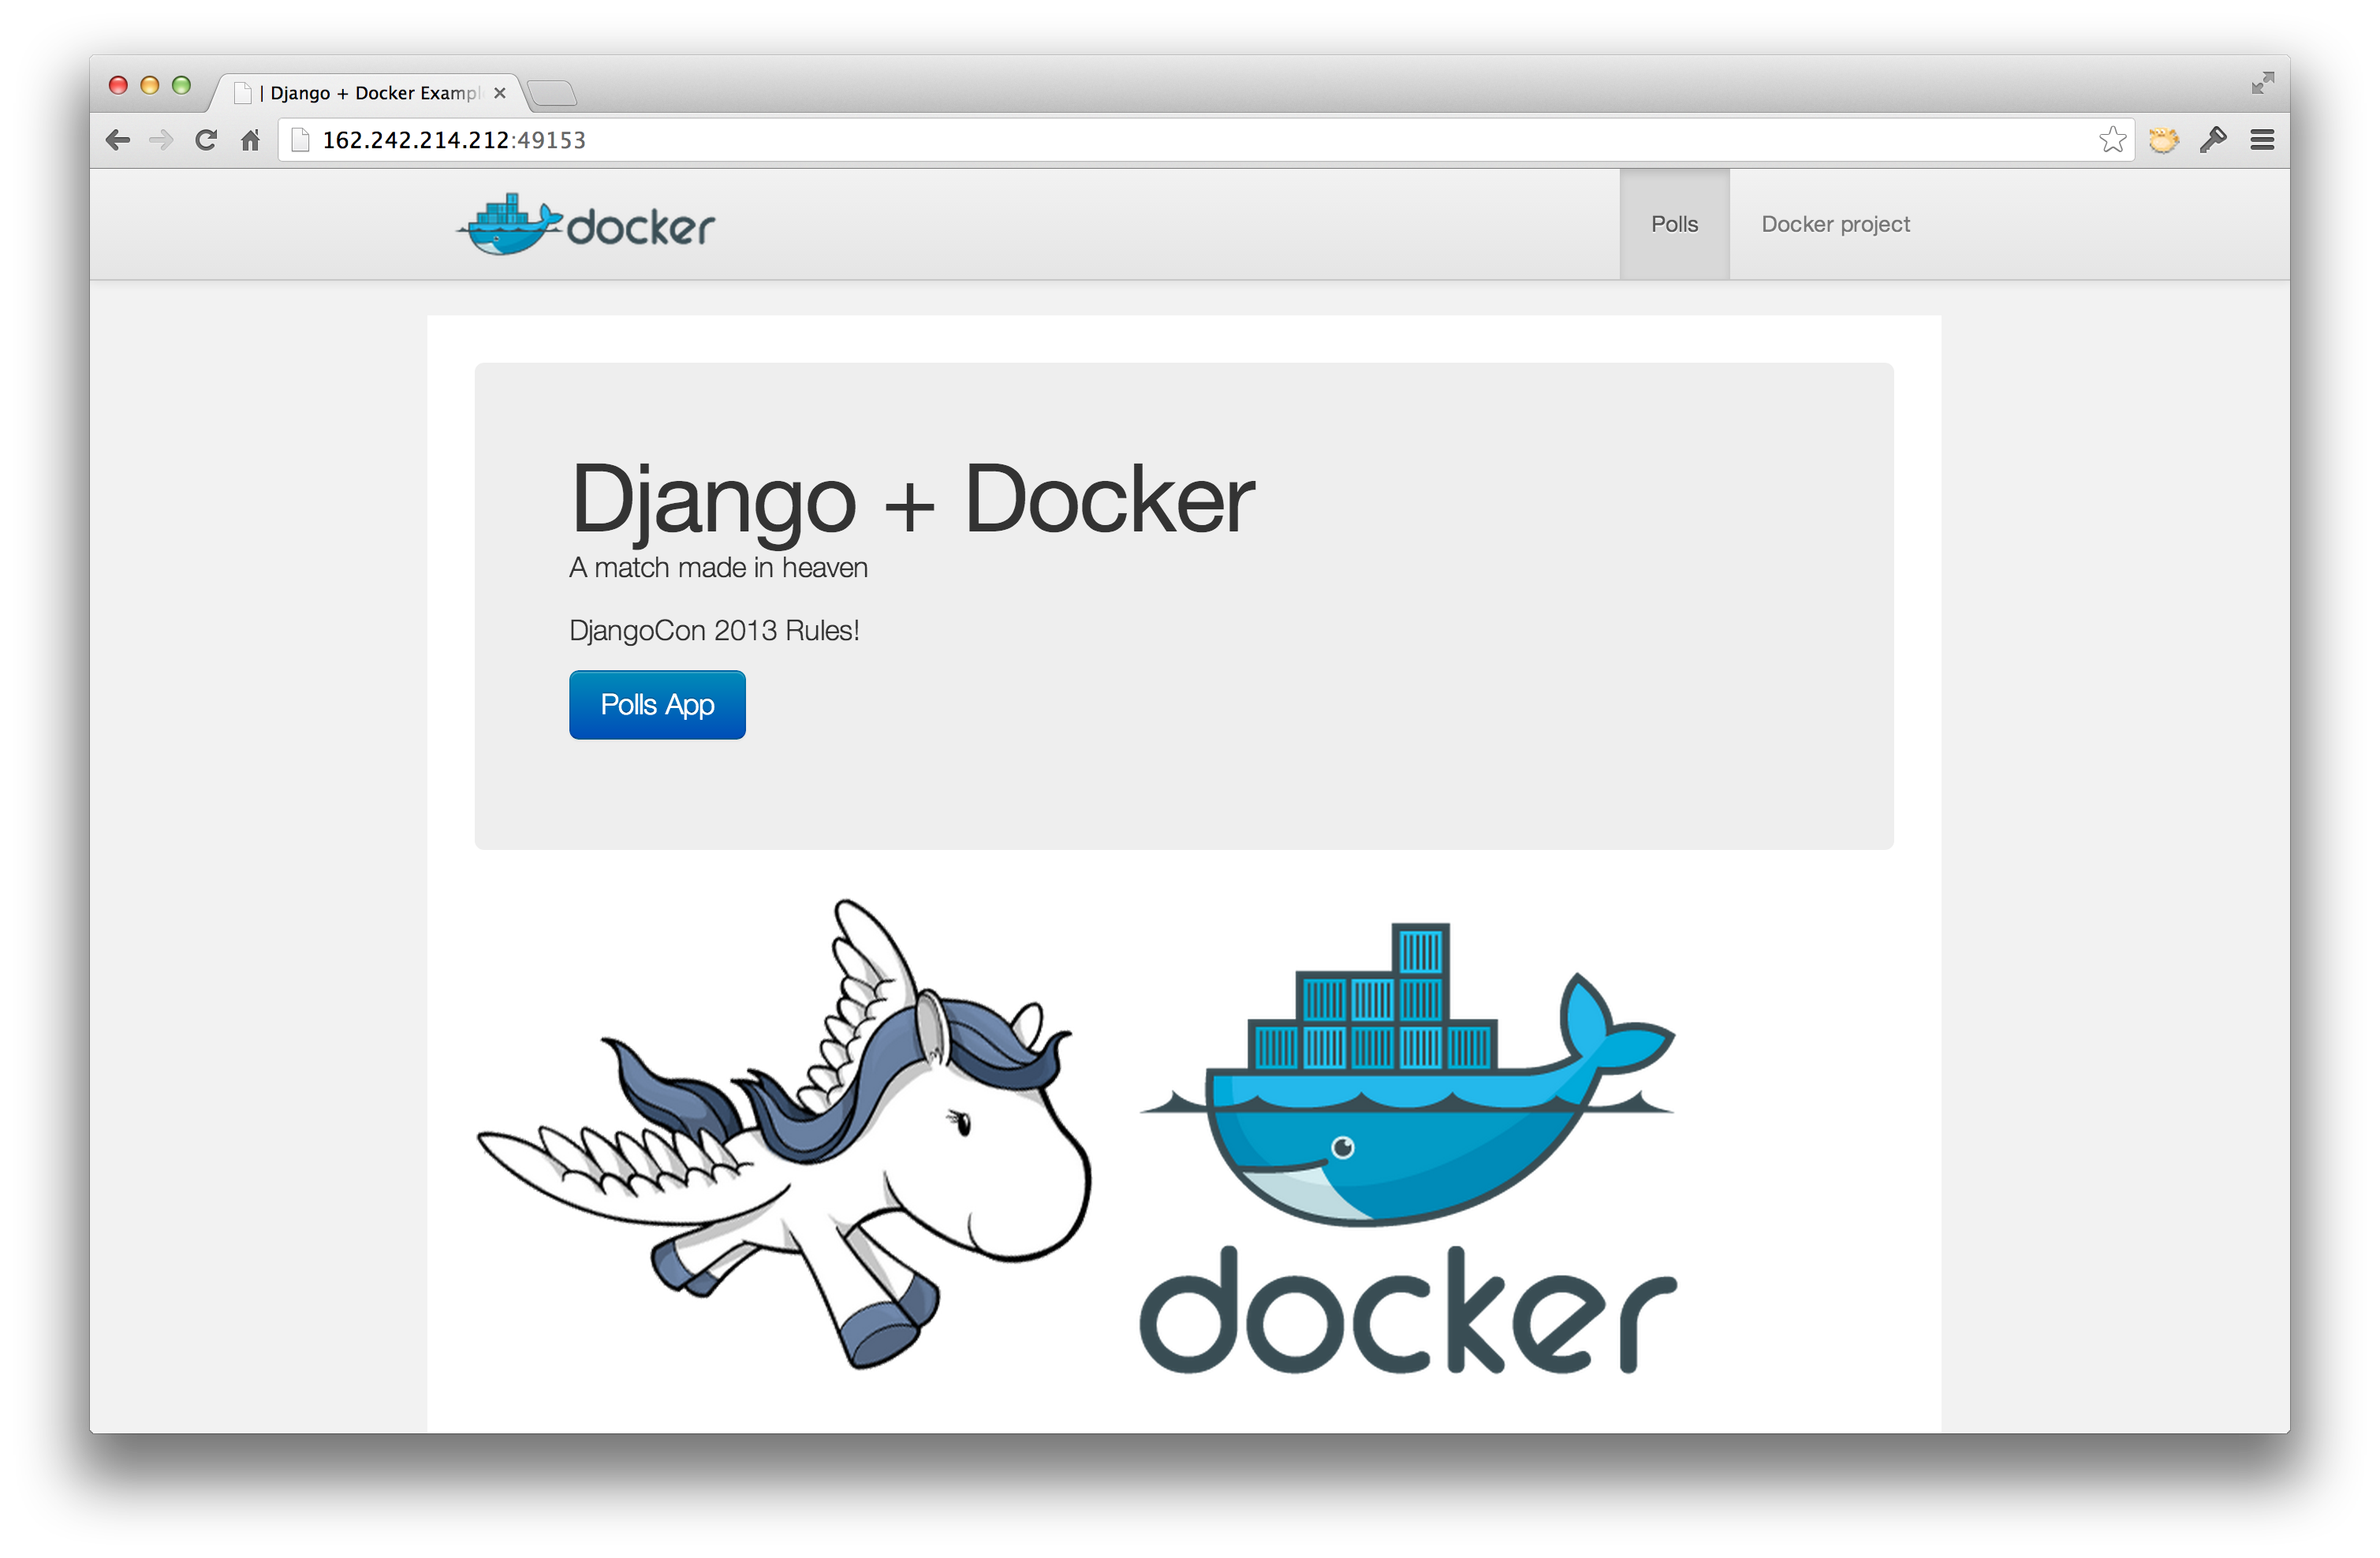Click the 'A match made in heaven' subtitle
2380x1558 pixels.
718,568
